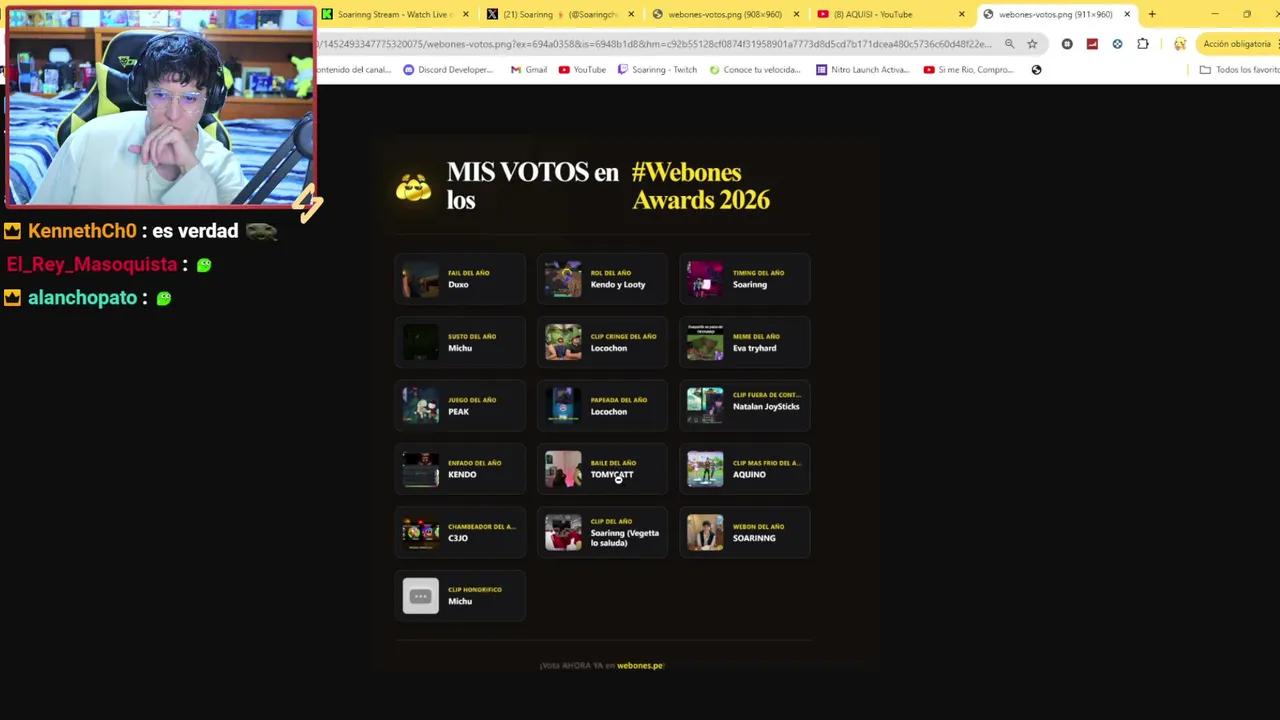Click the Fail del Año Duxo thumbnail
This screenshot has width=1280, height=720.
tap(420, 279)
